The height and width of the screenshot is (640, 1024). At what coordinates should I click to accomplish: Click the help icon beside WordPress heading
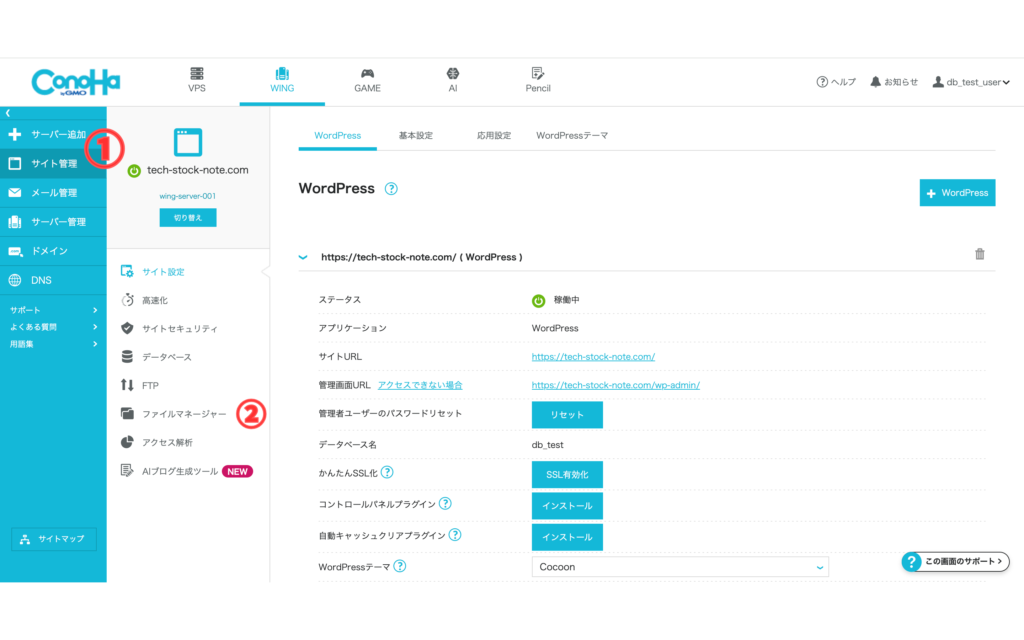(x=391, y=189)
